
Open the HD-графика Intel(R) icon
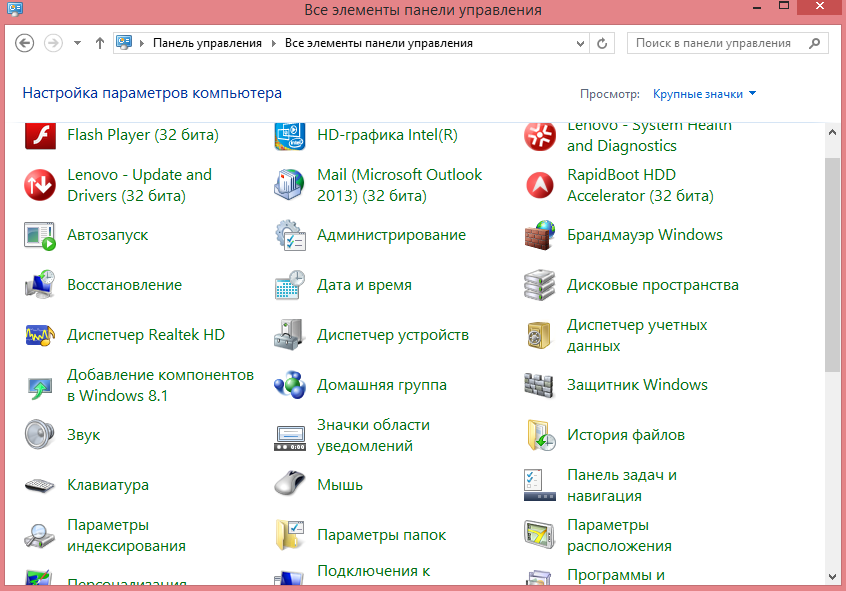[290, 136]
